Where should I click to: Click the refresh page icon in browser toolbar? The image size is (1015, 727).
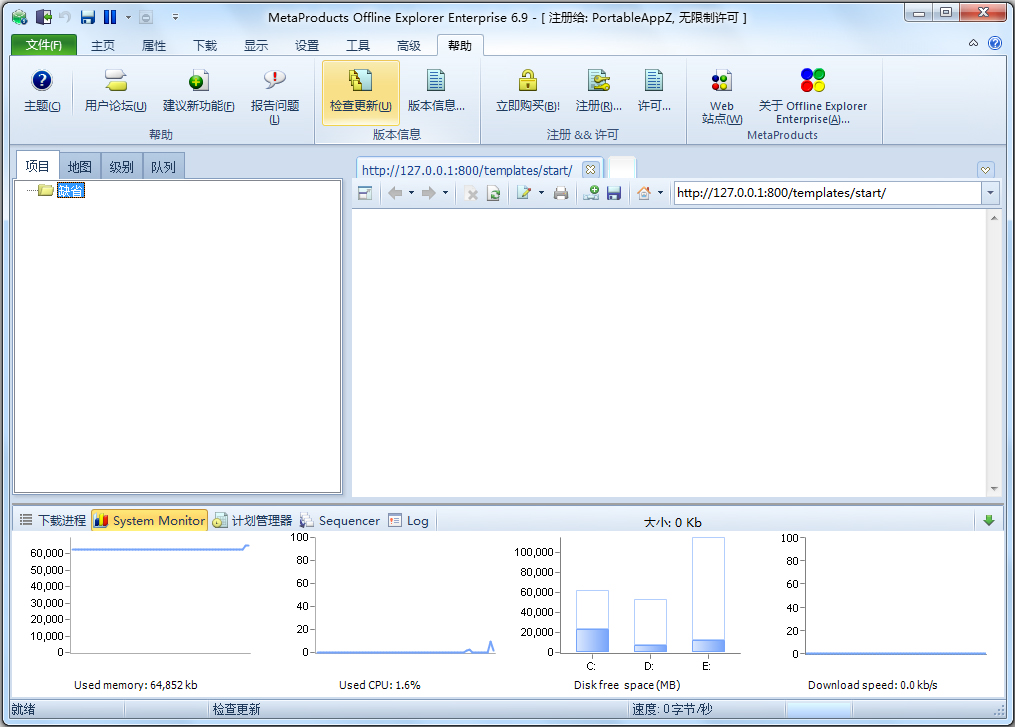pyautogui.click(x=493, y=193)
